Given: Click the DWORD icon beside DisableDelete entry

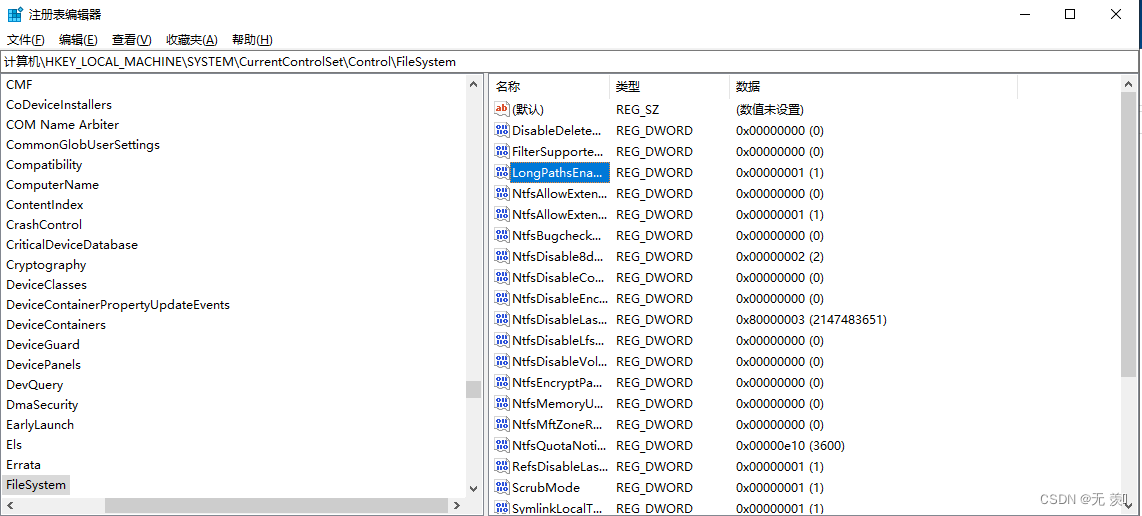Looking at the screenshot, I should coord(502,130).
